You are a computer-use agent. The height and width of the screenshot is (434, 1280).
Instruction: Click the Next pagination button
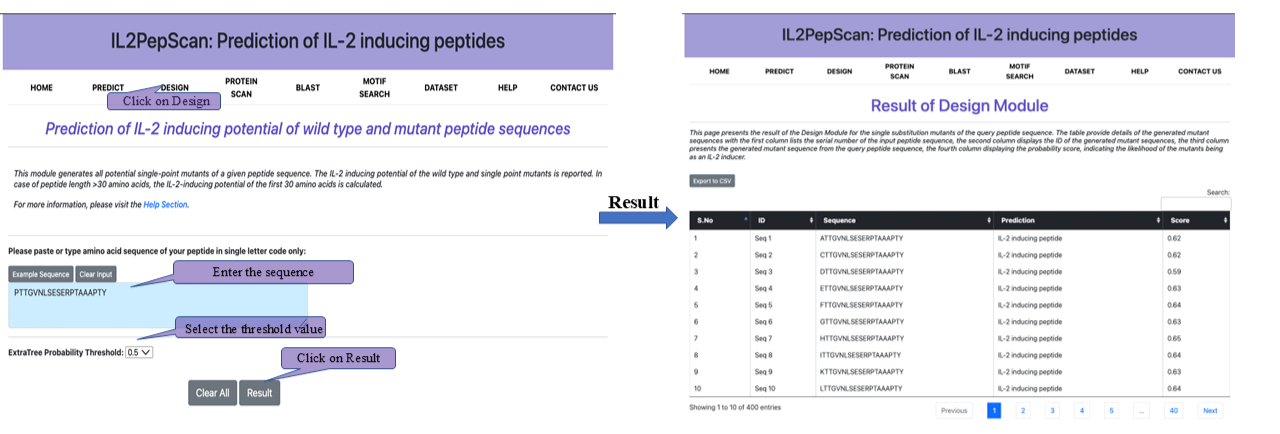(1210, 410)
